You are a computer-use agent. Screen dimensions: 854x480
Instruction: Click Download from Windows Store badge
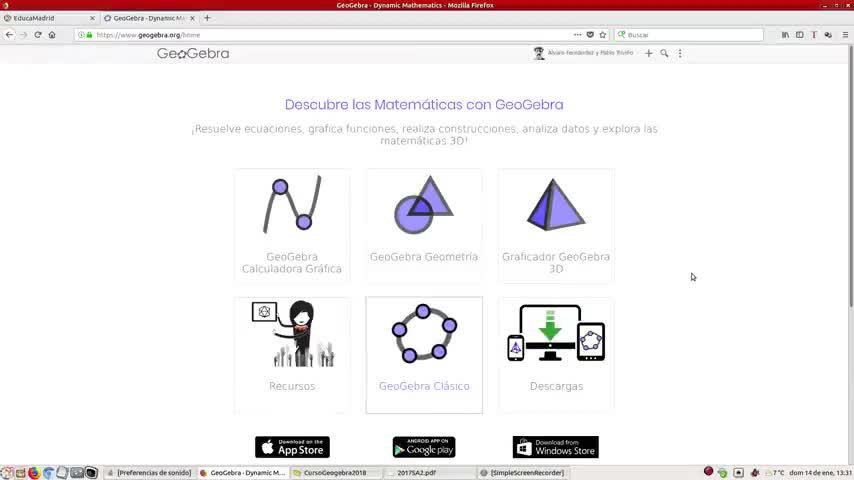pyautogui.click(x=556, y=447)
